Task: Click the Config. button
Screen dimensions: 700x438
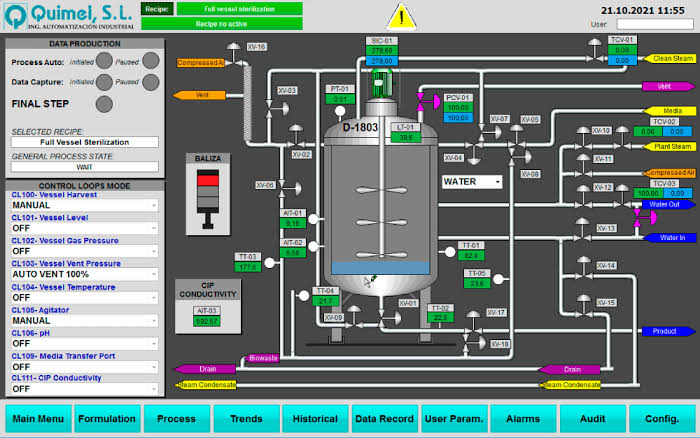Action: click(662, 419)
